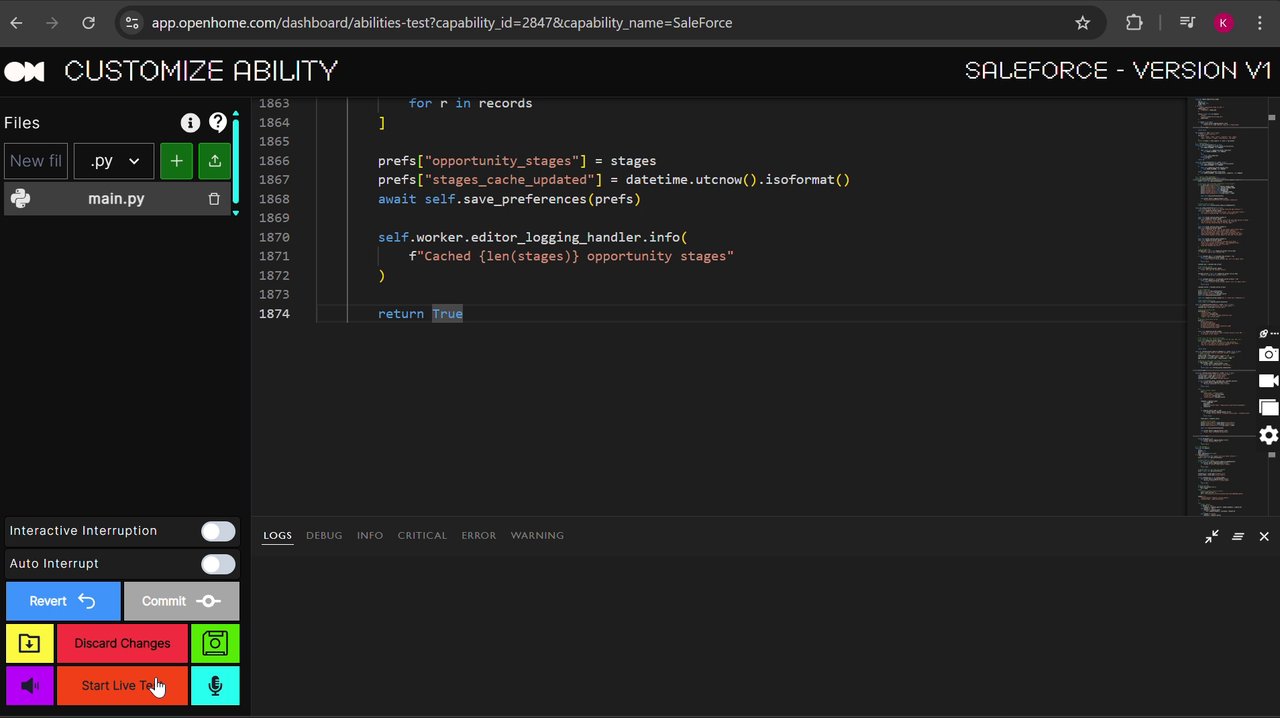Open the .py file extension dropdown
Viewport: 1280px width, 718px height.
tap(114, 161)
